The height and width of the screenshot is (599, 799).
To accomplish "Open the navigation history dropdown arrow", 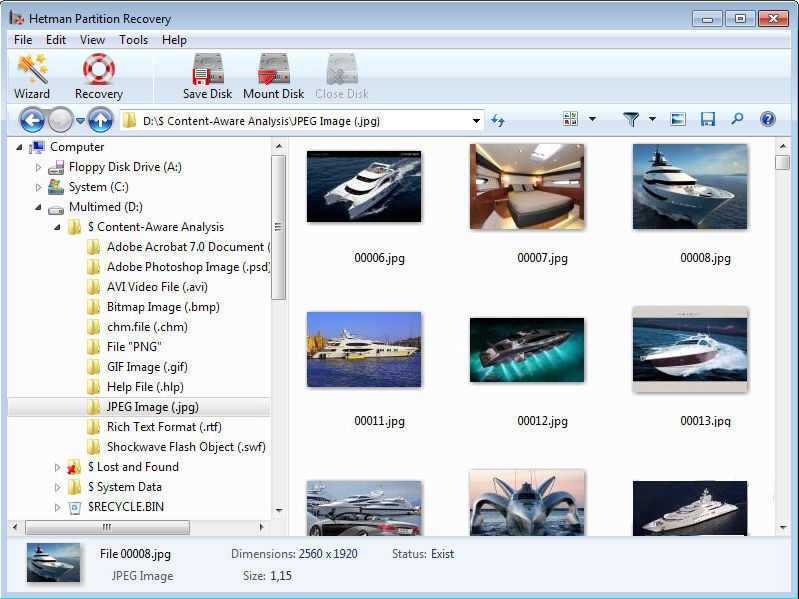I will point(80,121).
